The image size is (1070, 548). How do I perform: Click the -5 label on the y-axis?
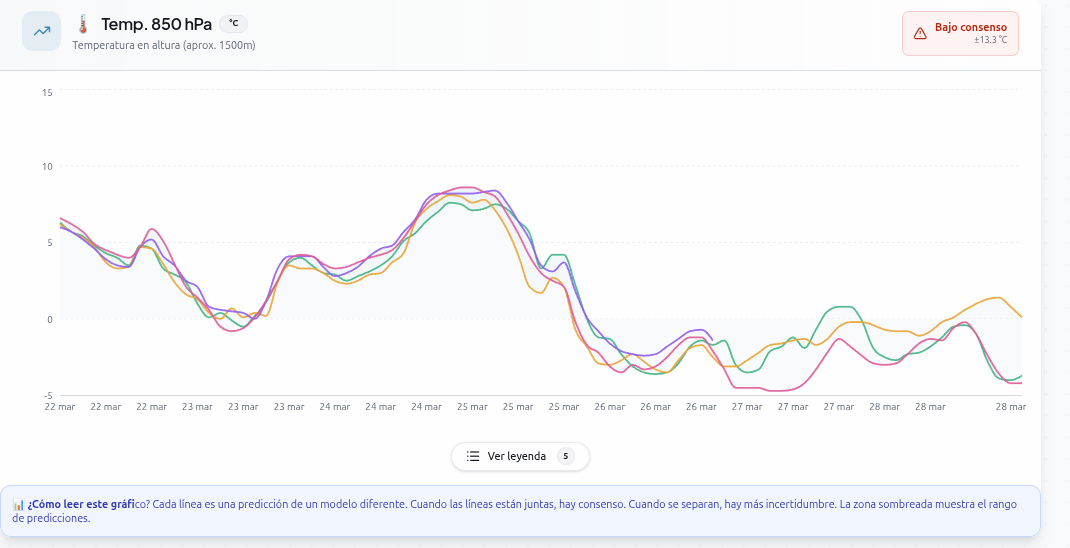tap(47, 395)
